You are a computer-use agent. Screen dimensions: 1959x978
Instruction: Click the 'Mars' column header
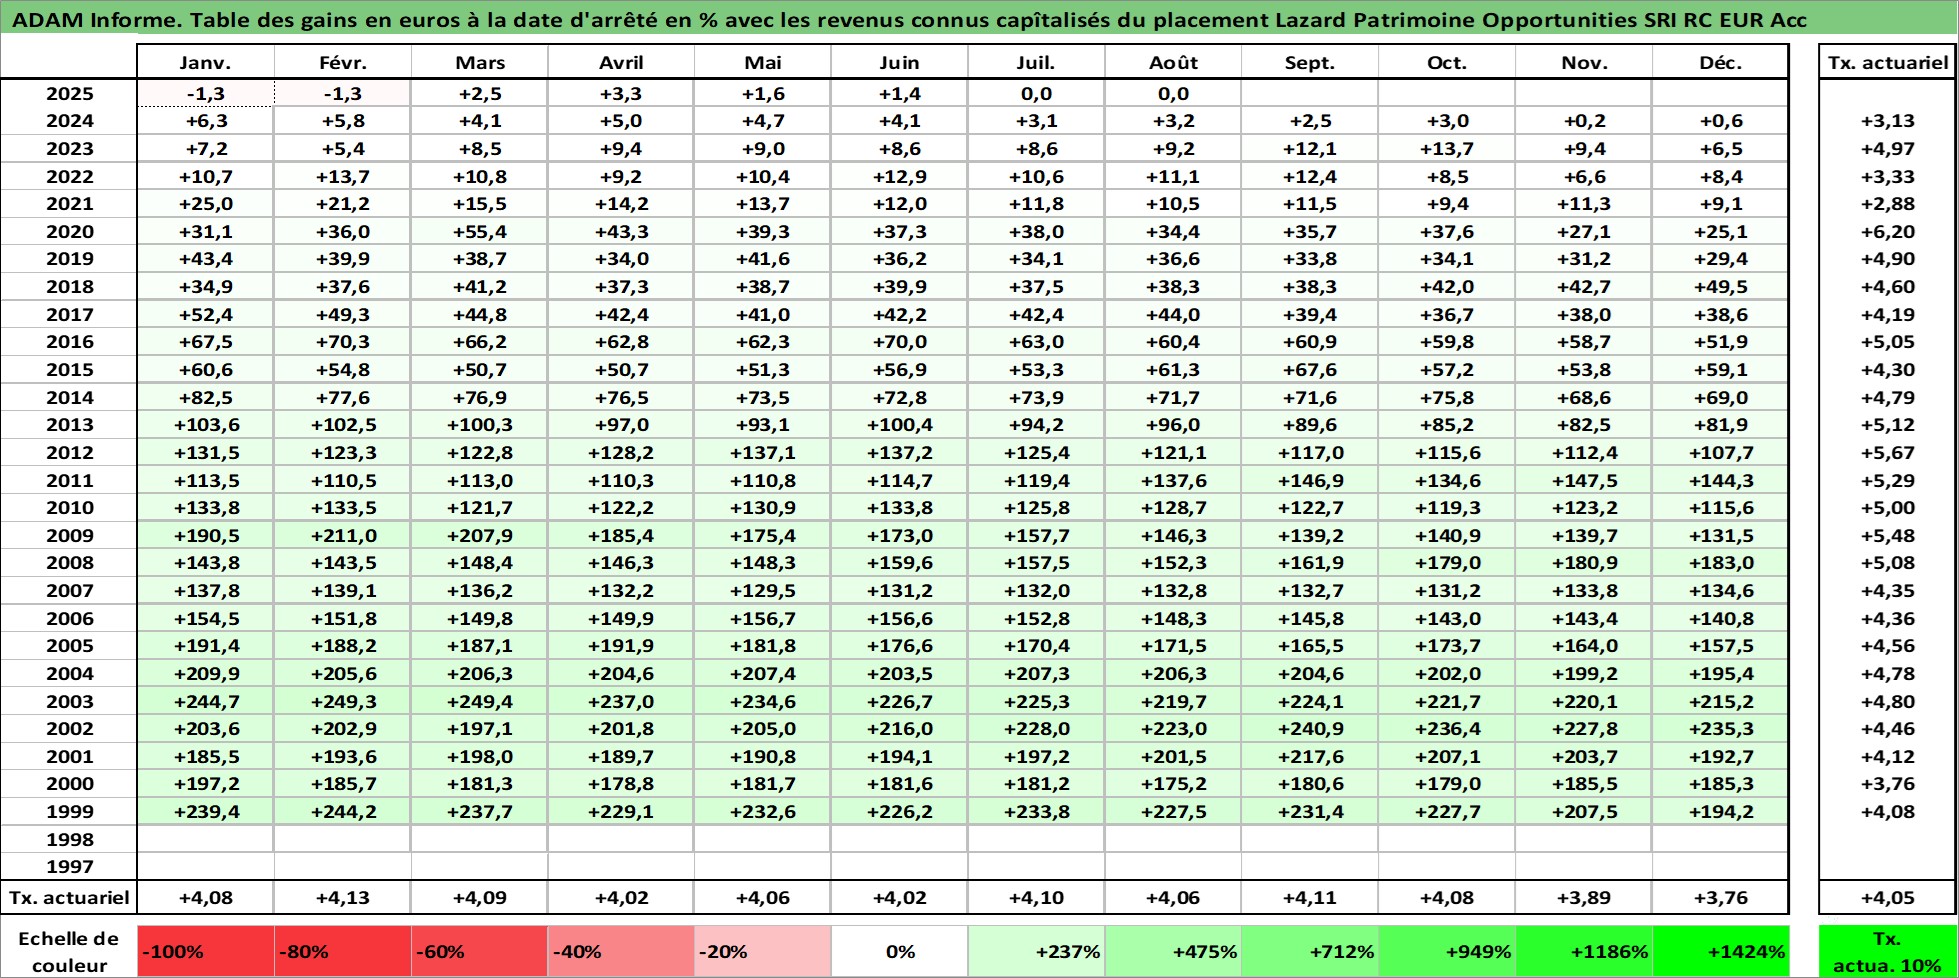[479, 62]
